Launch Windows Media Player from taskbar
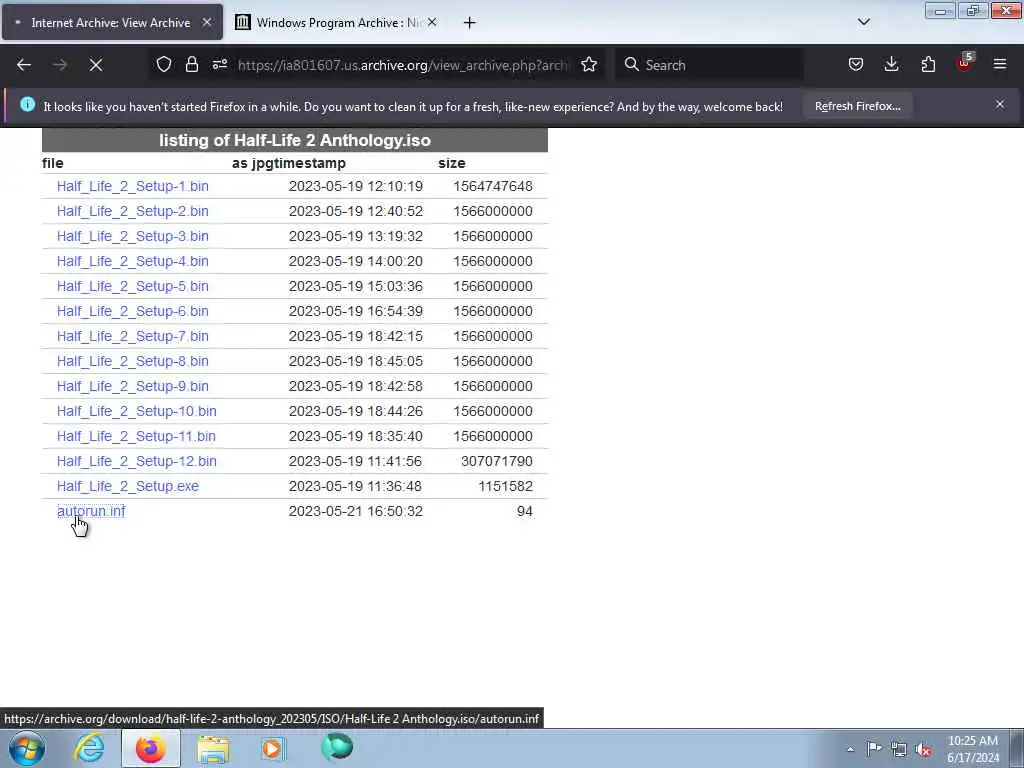Screen dimensions: 1024x768 click(274, 748)
